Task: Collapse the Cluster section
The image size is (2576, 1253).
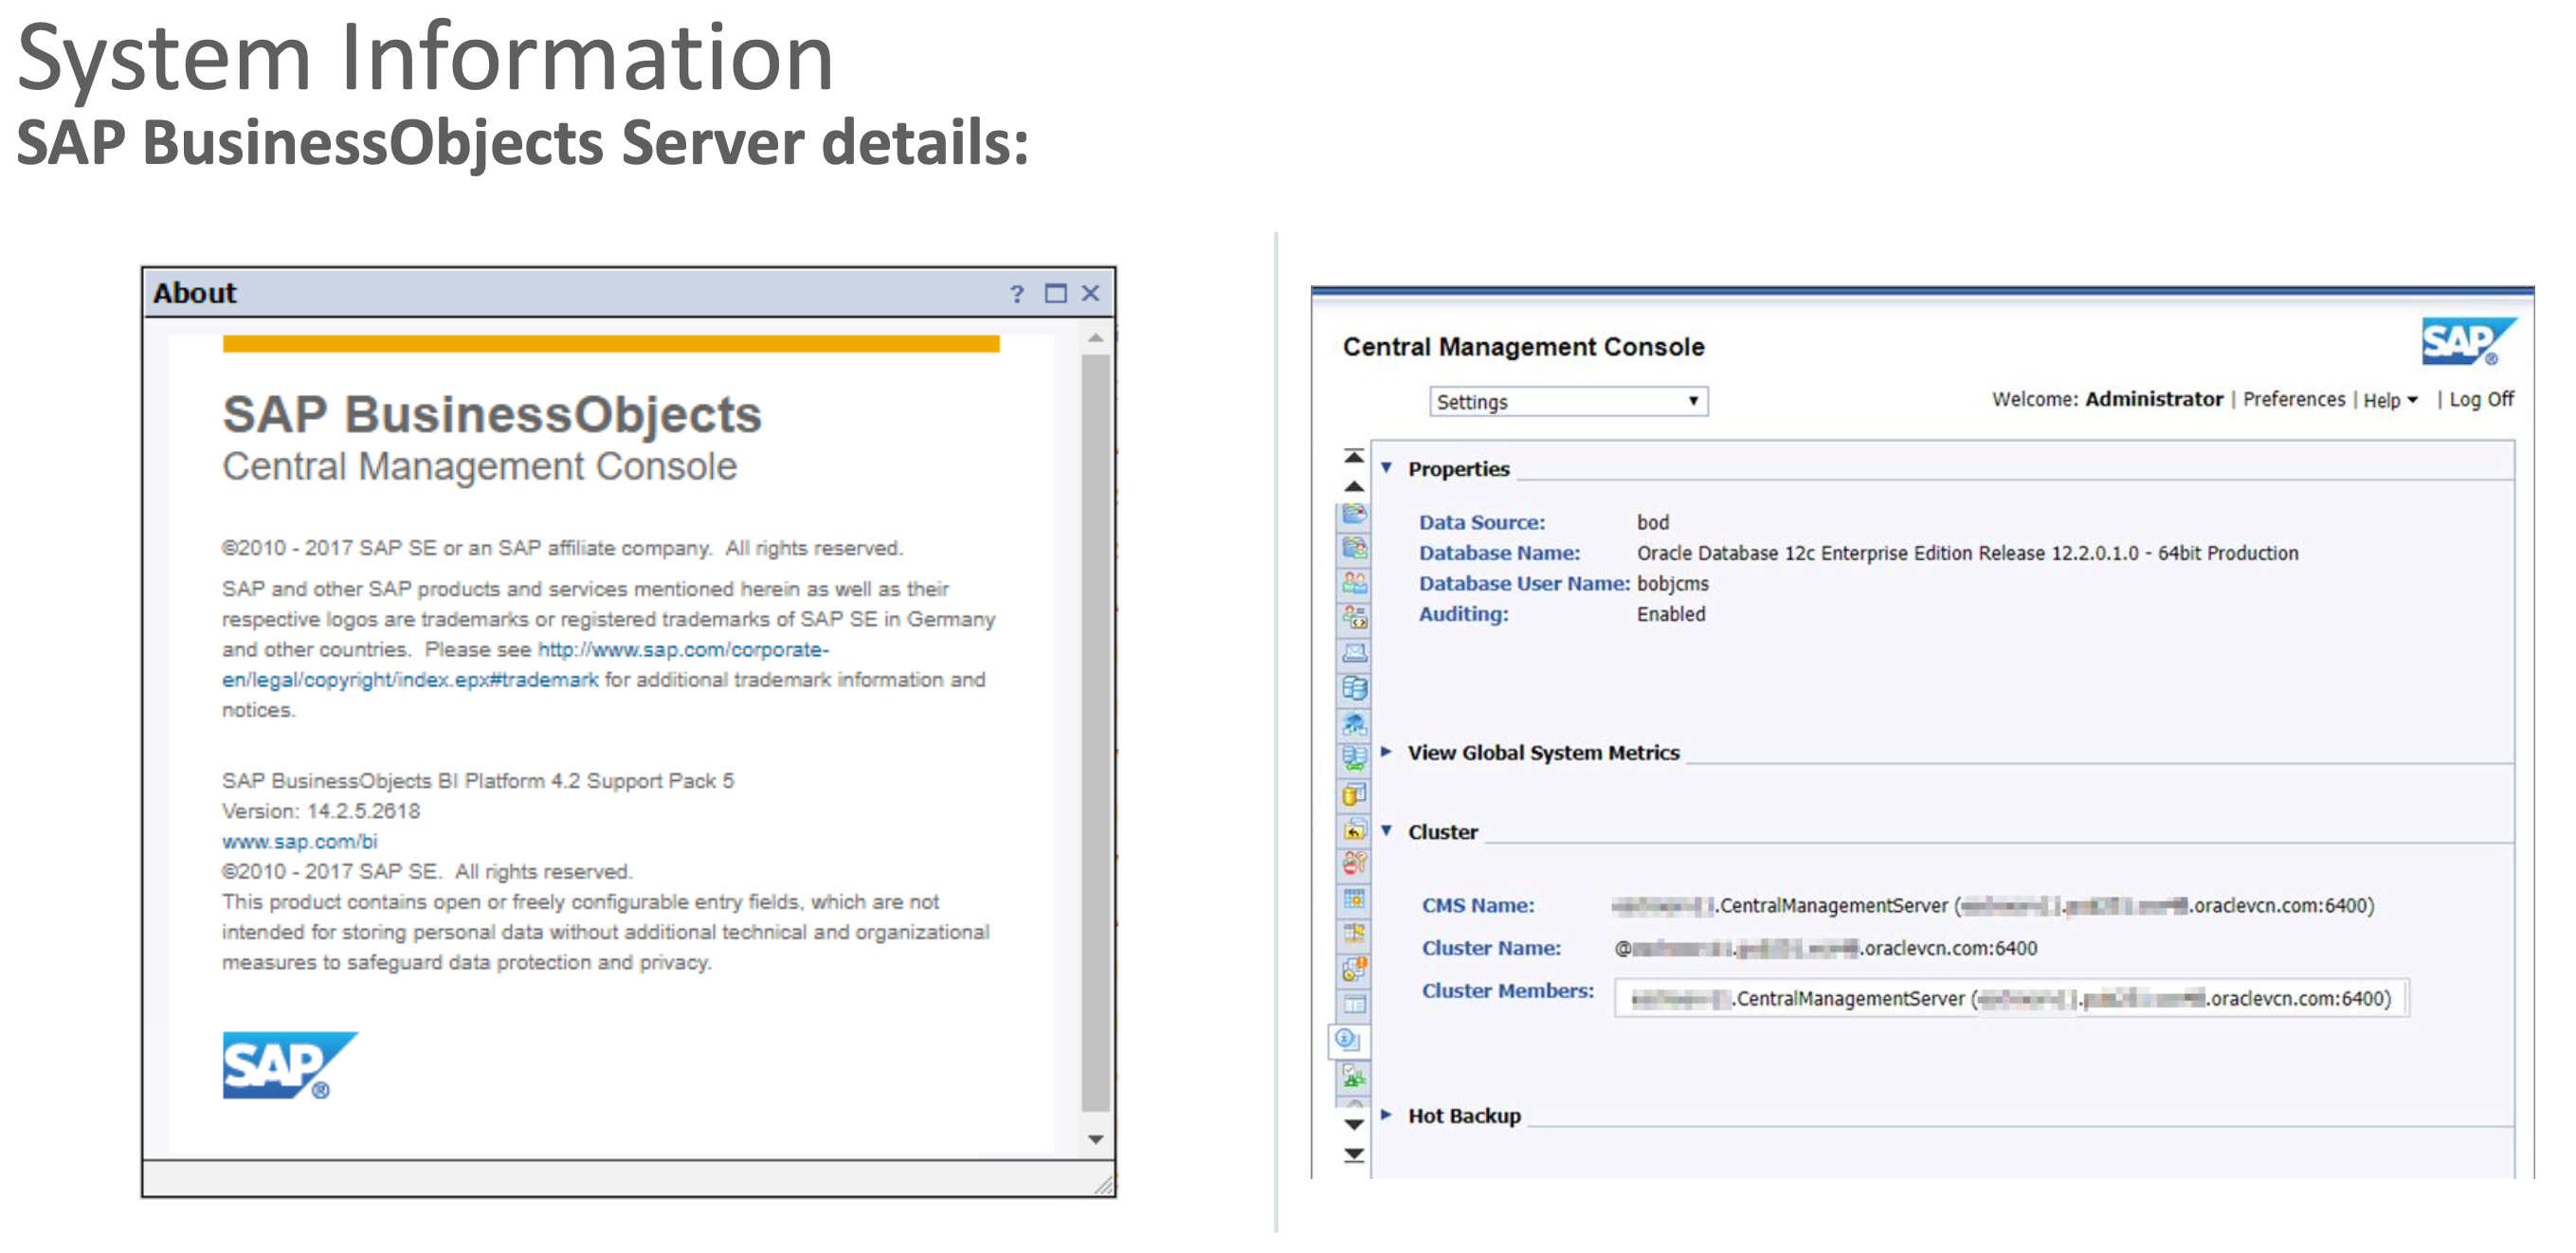Action: tap(1386, 831)
